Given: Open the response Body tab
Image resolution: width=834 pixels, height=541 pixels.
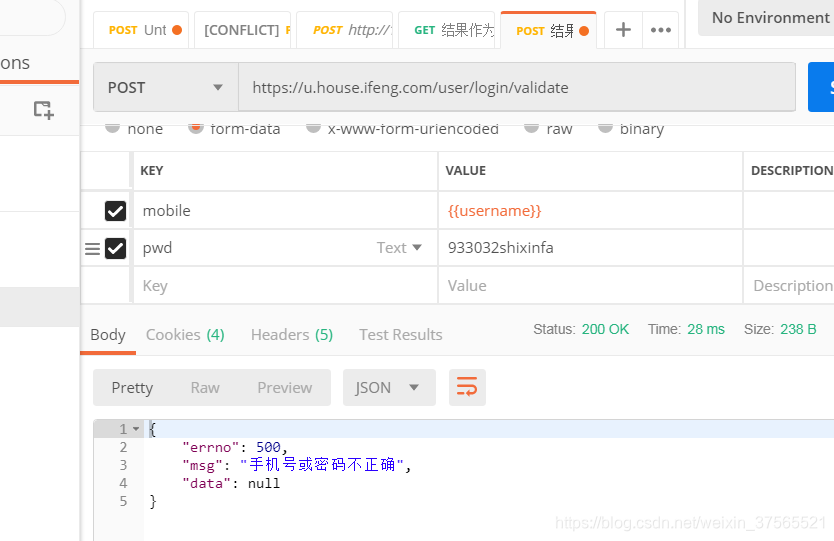Looking at the screenshot, I should point(108,335).
